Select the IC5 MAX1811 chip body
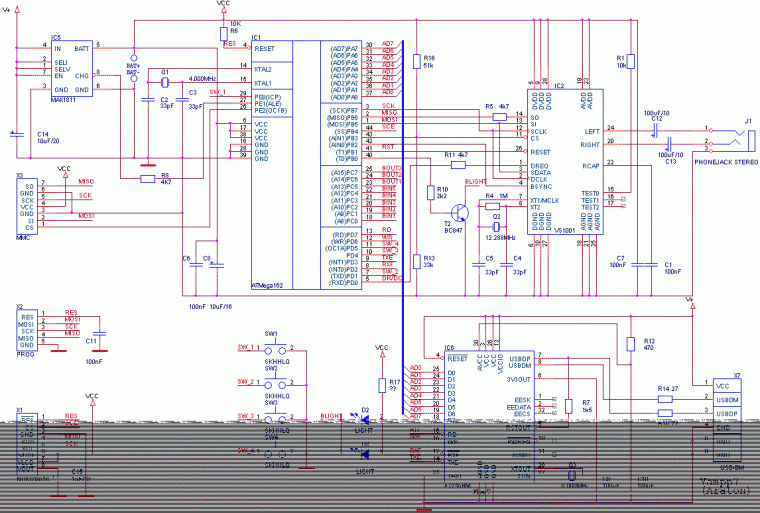760x513 pixels. point(72,69)
